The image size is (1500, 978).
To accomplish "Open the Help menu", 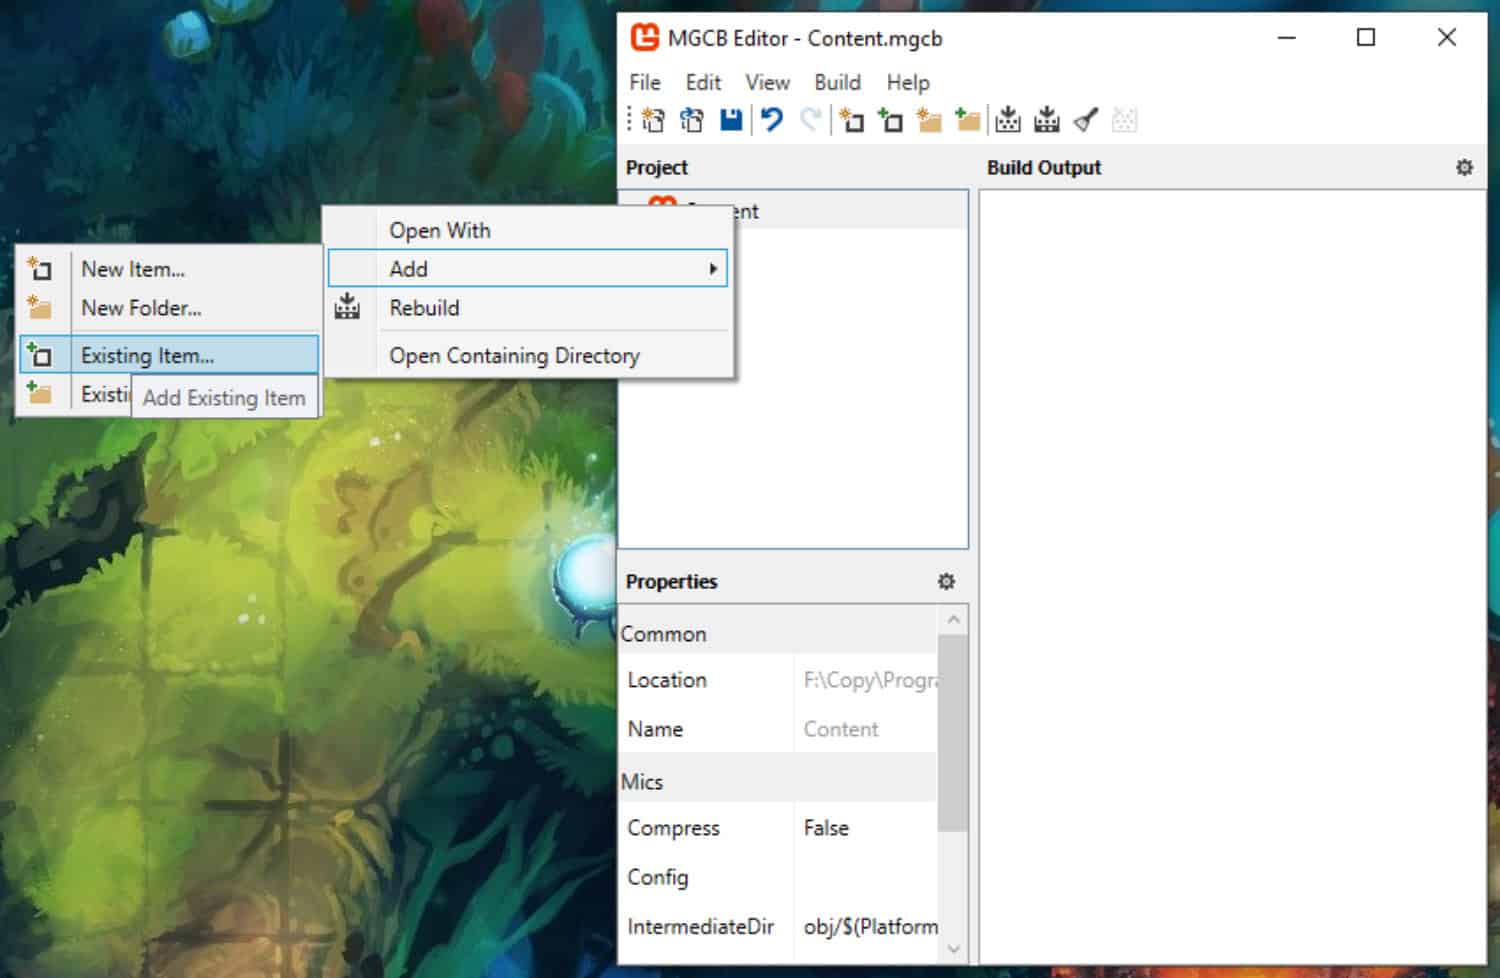I will (x=908, y=82).
